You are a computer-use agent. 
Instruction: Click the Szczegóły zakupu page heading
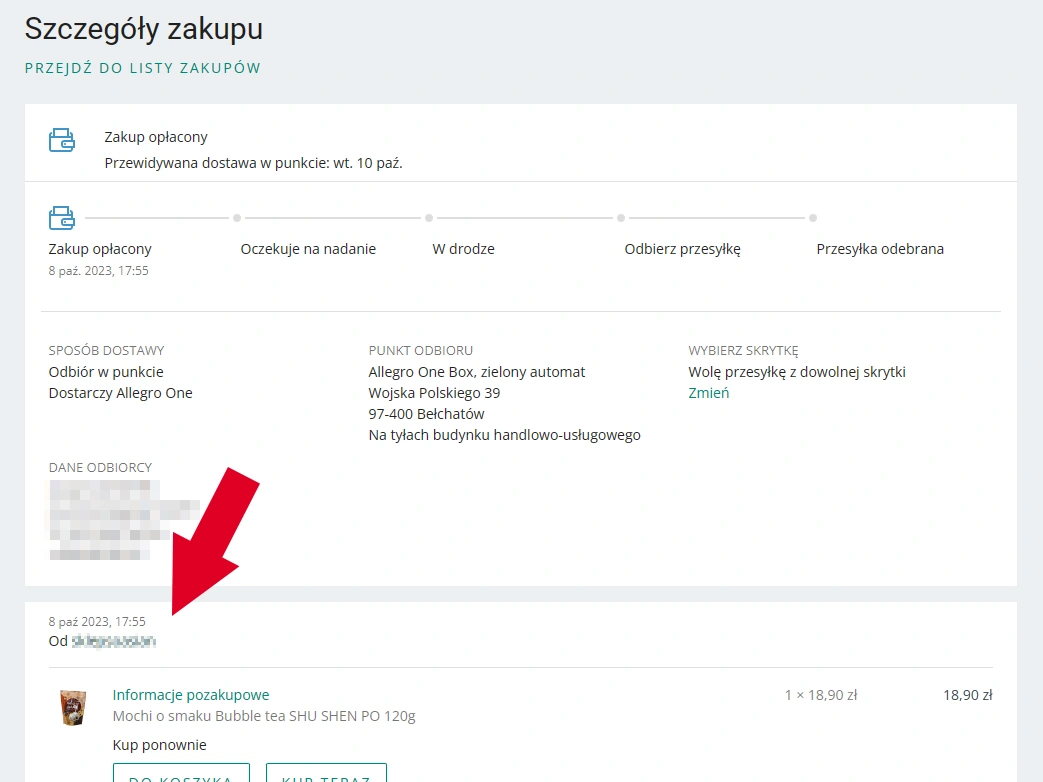[x=144, y=29]
